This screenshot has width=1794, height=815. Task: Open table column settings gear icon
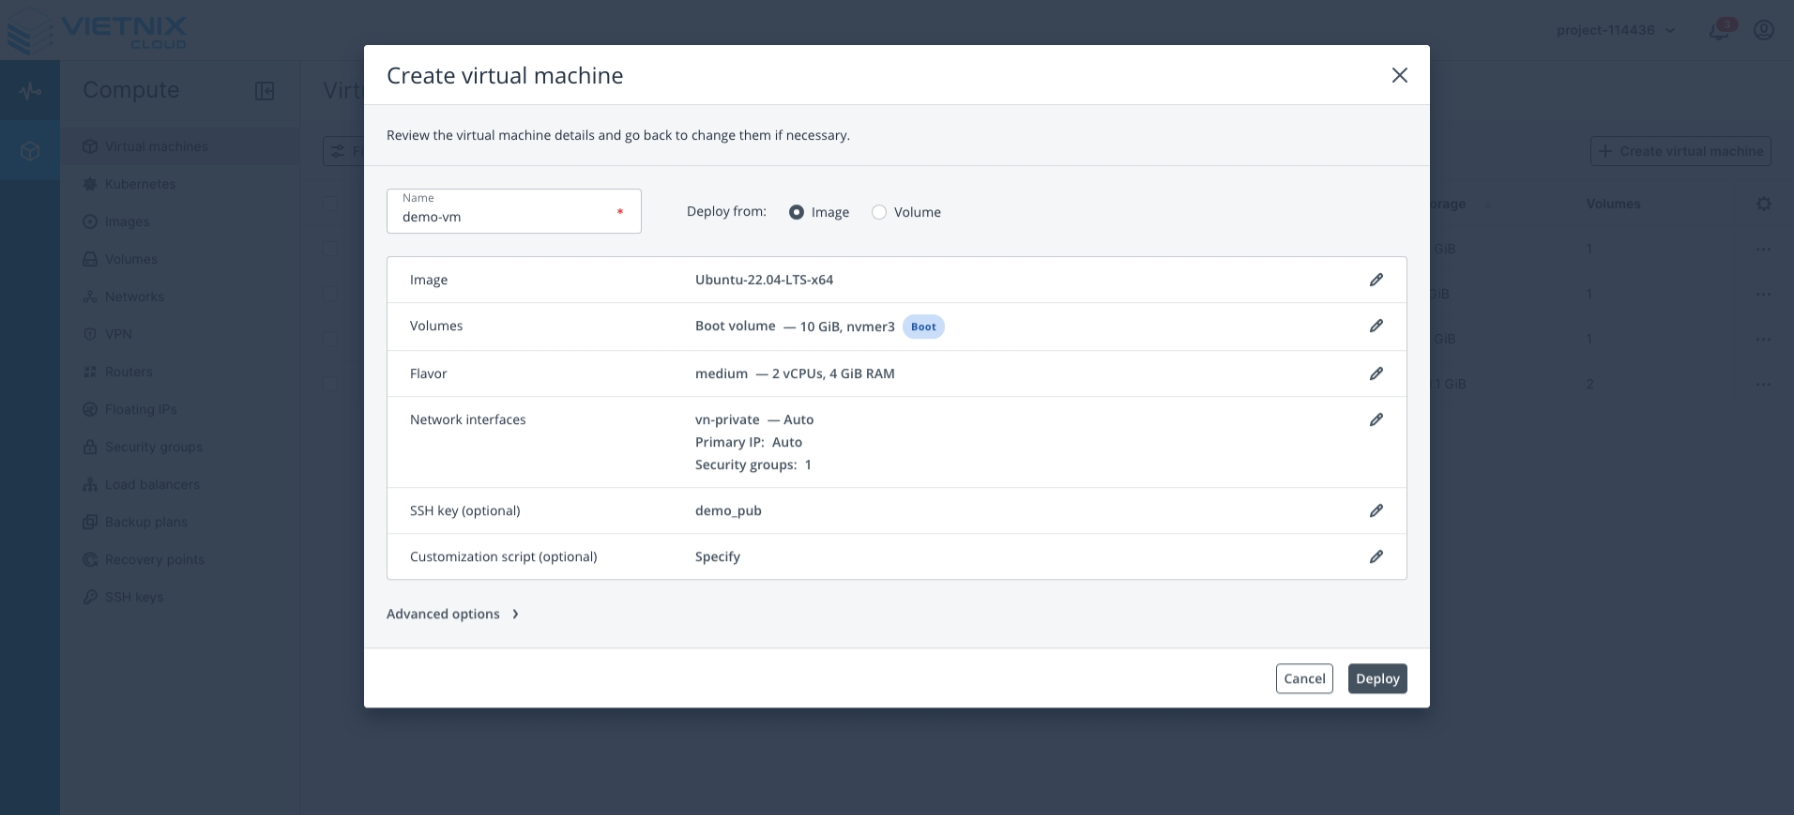(1763, 204)
